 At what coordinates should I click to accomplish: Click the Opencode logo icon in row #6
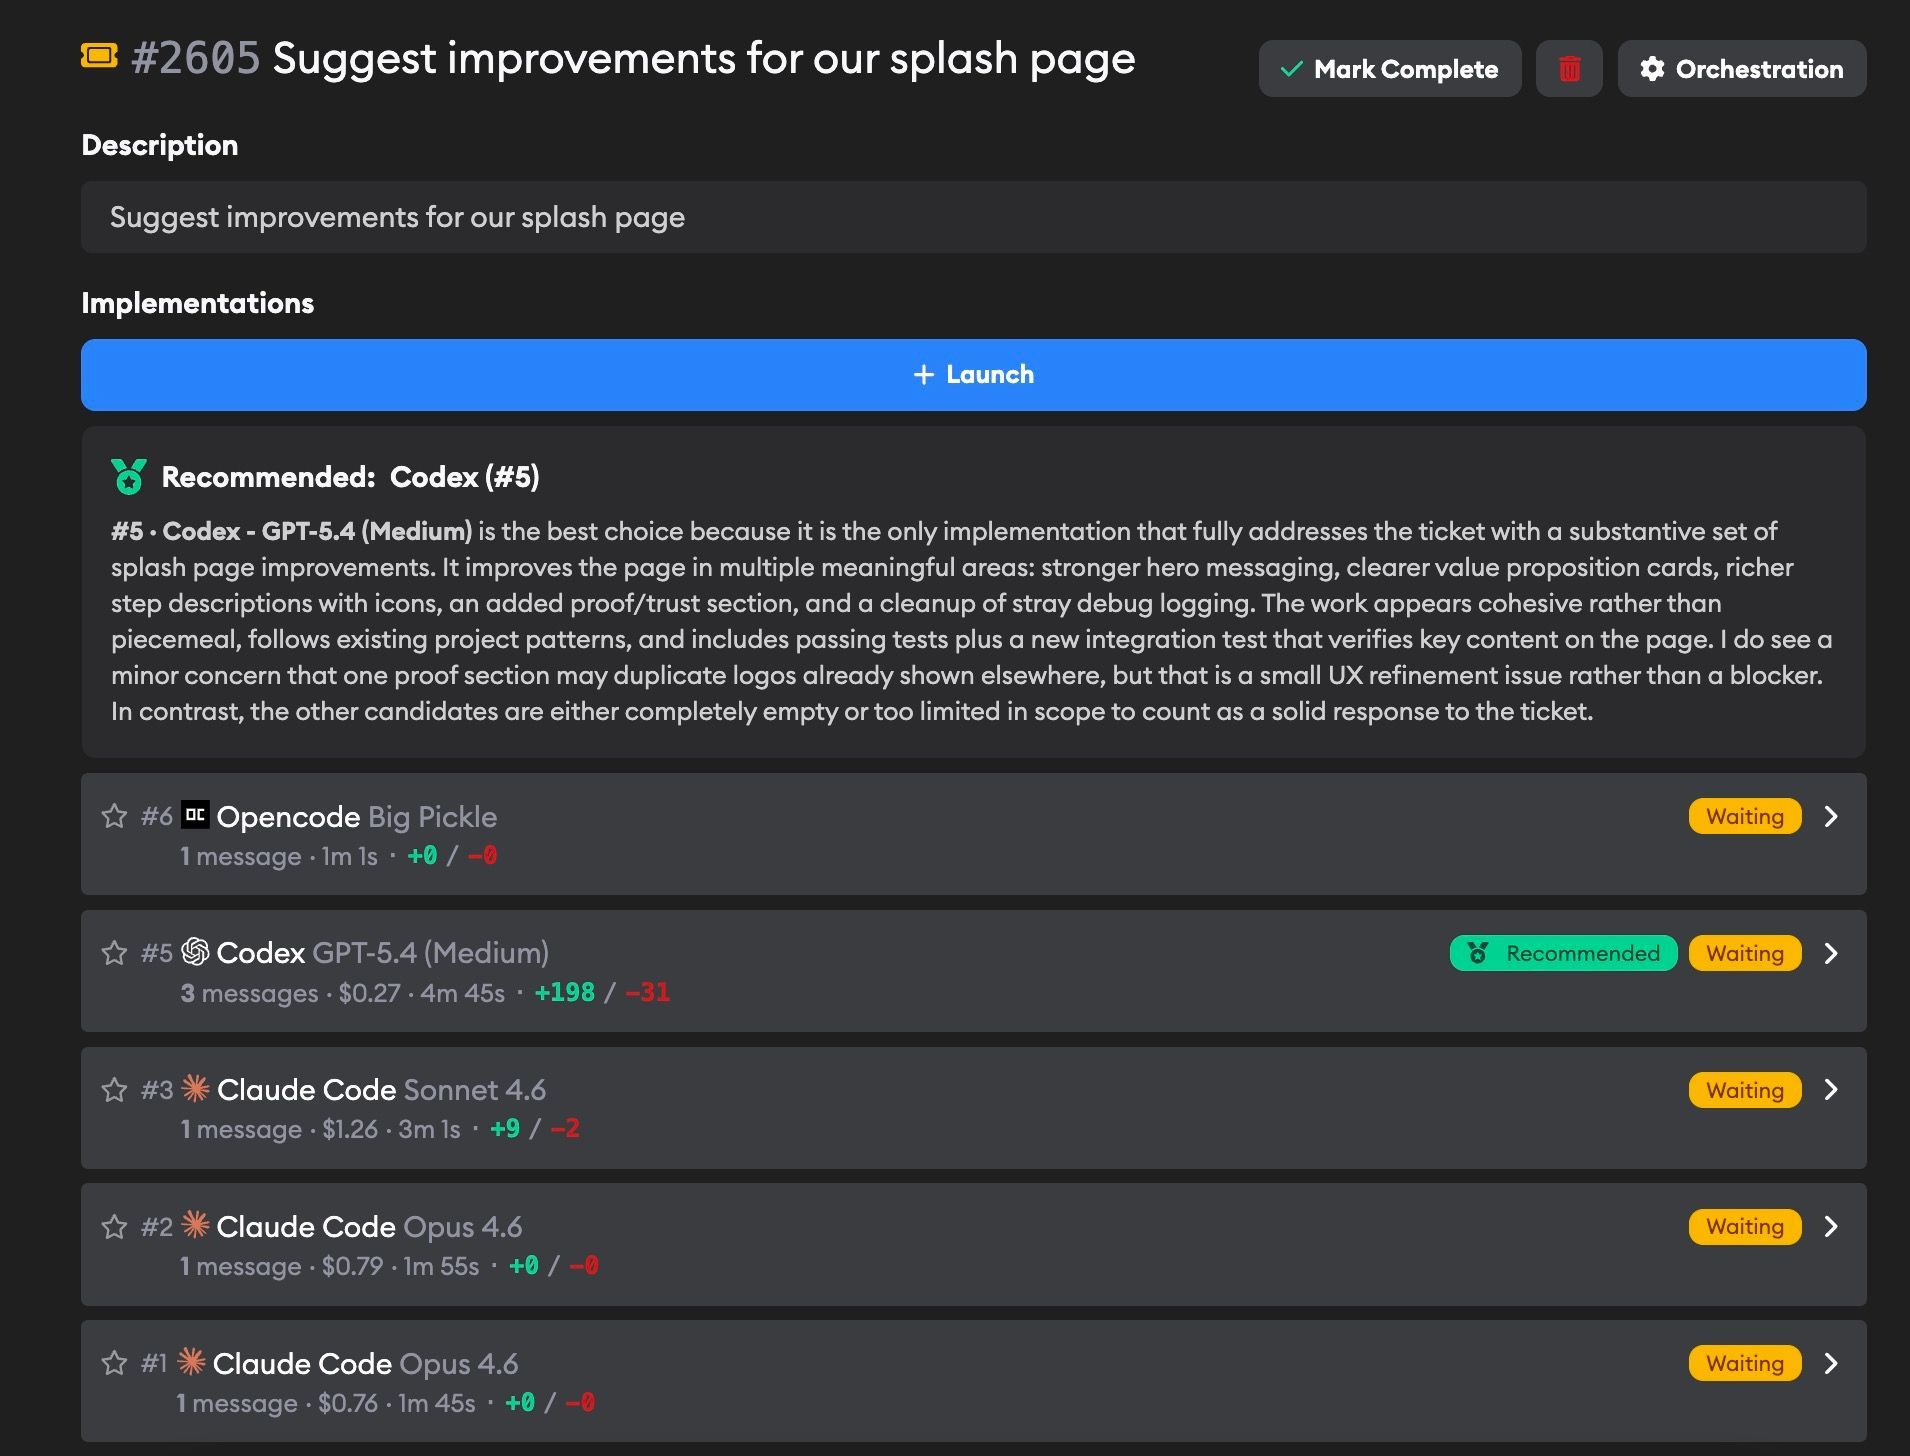(x=195, y=815)
